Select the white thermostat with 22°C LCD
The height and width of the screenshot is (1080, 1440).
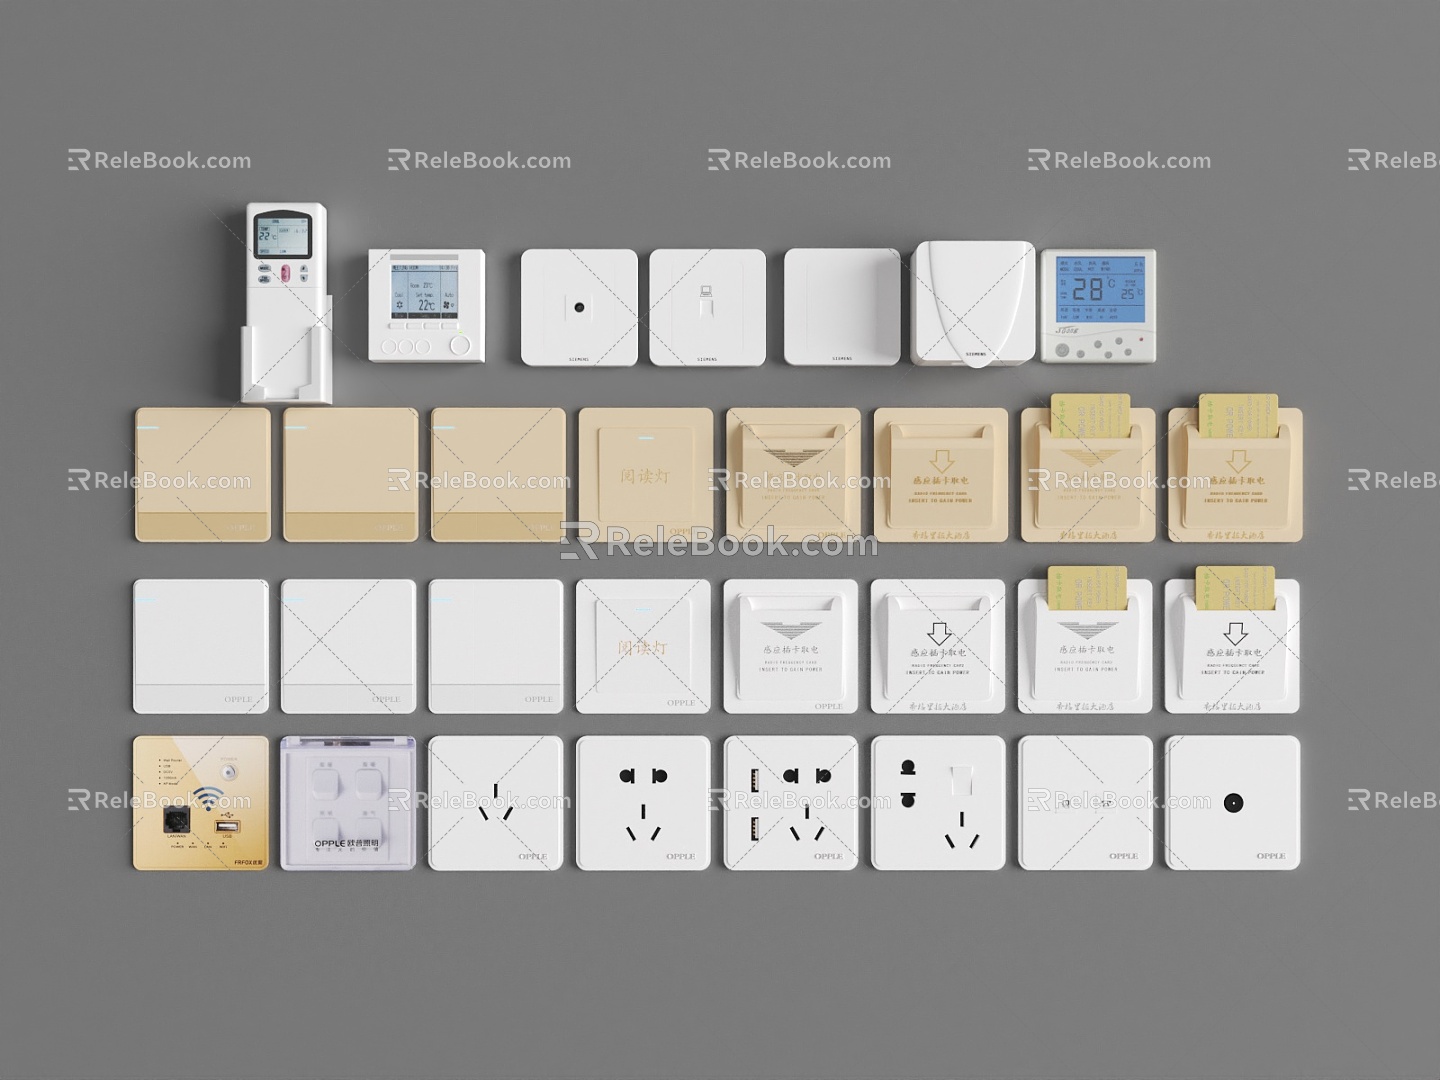[x=427, y=305]
